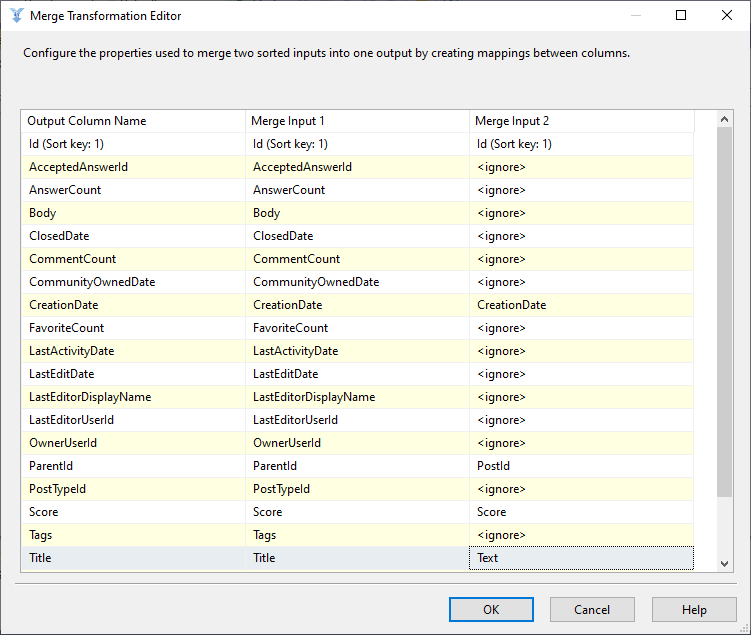Click the Merge Transformation Editor title icon
Screen dimensions: 751x635
click(x=15, y=16)
